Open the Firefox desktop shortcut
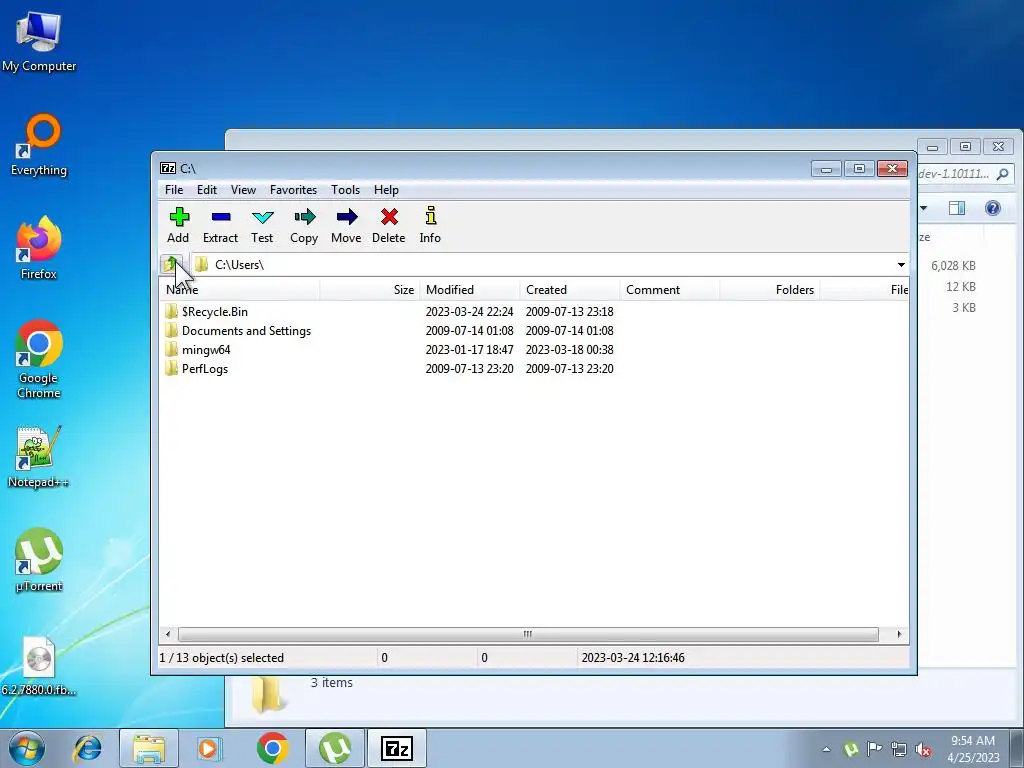The height and width of the screenshot is (768, 1024). pyautogui.click(x=39, y=248)
